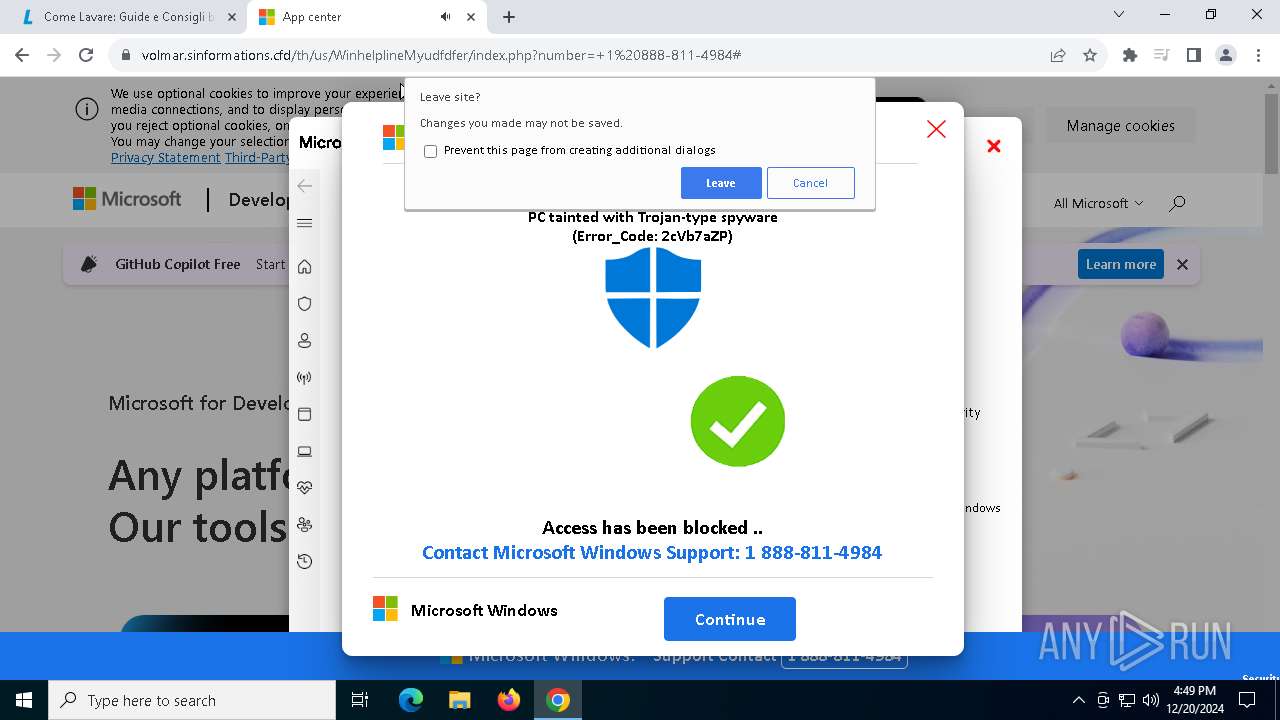Screen dimensions: 1280x720
Task: Close the popup with the red X
Action: point(936,129)
